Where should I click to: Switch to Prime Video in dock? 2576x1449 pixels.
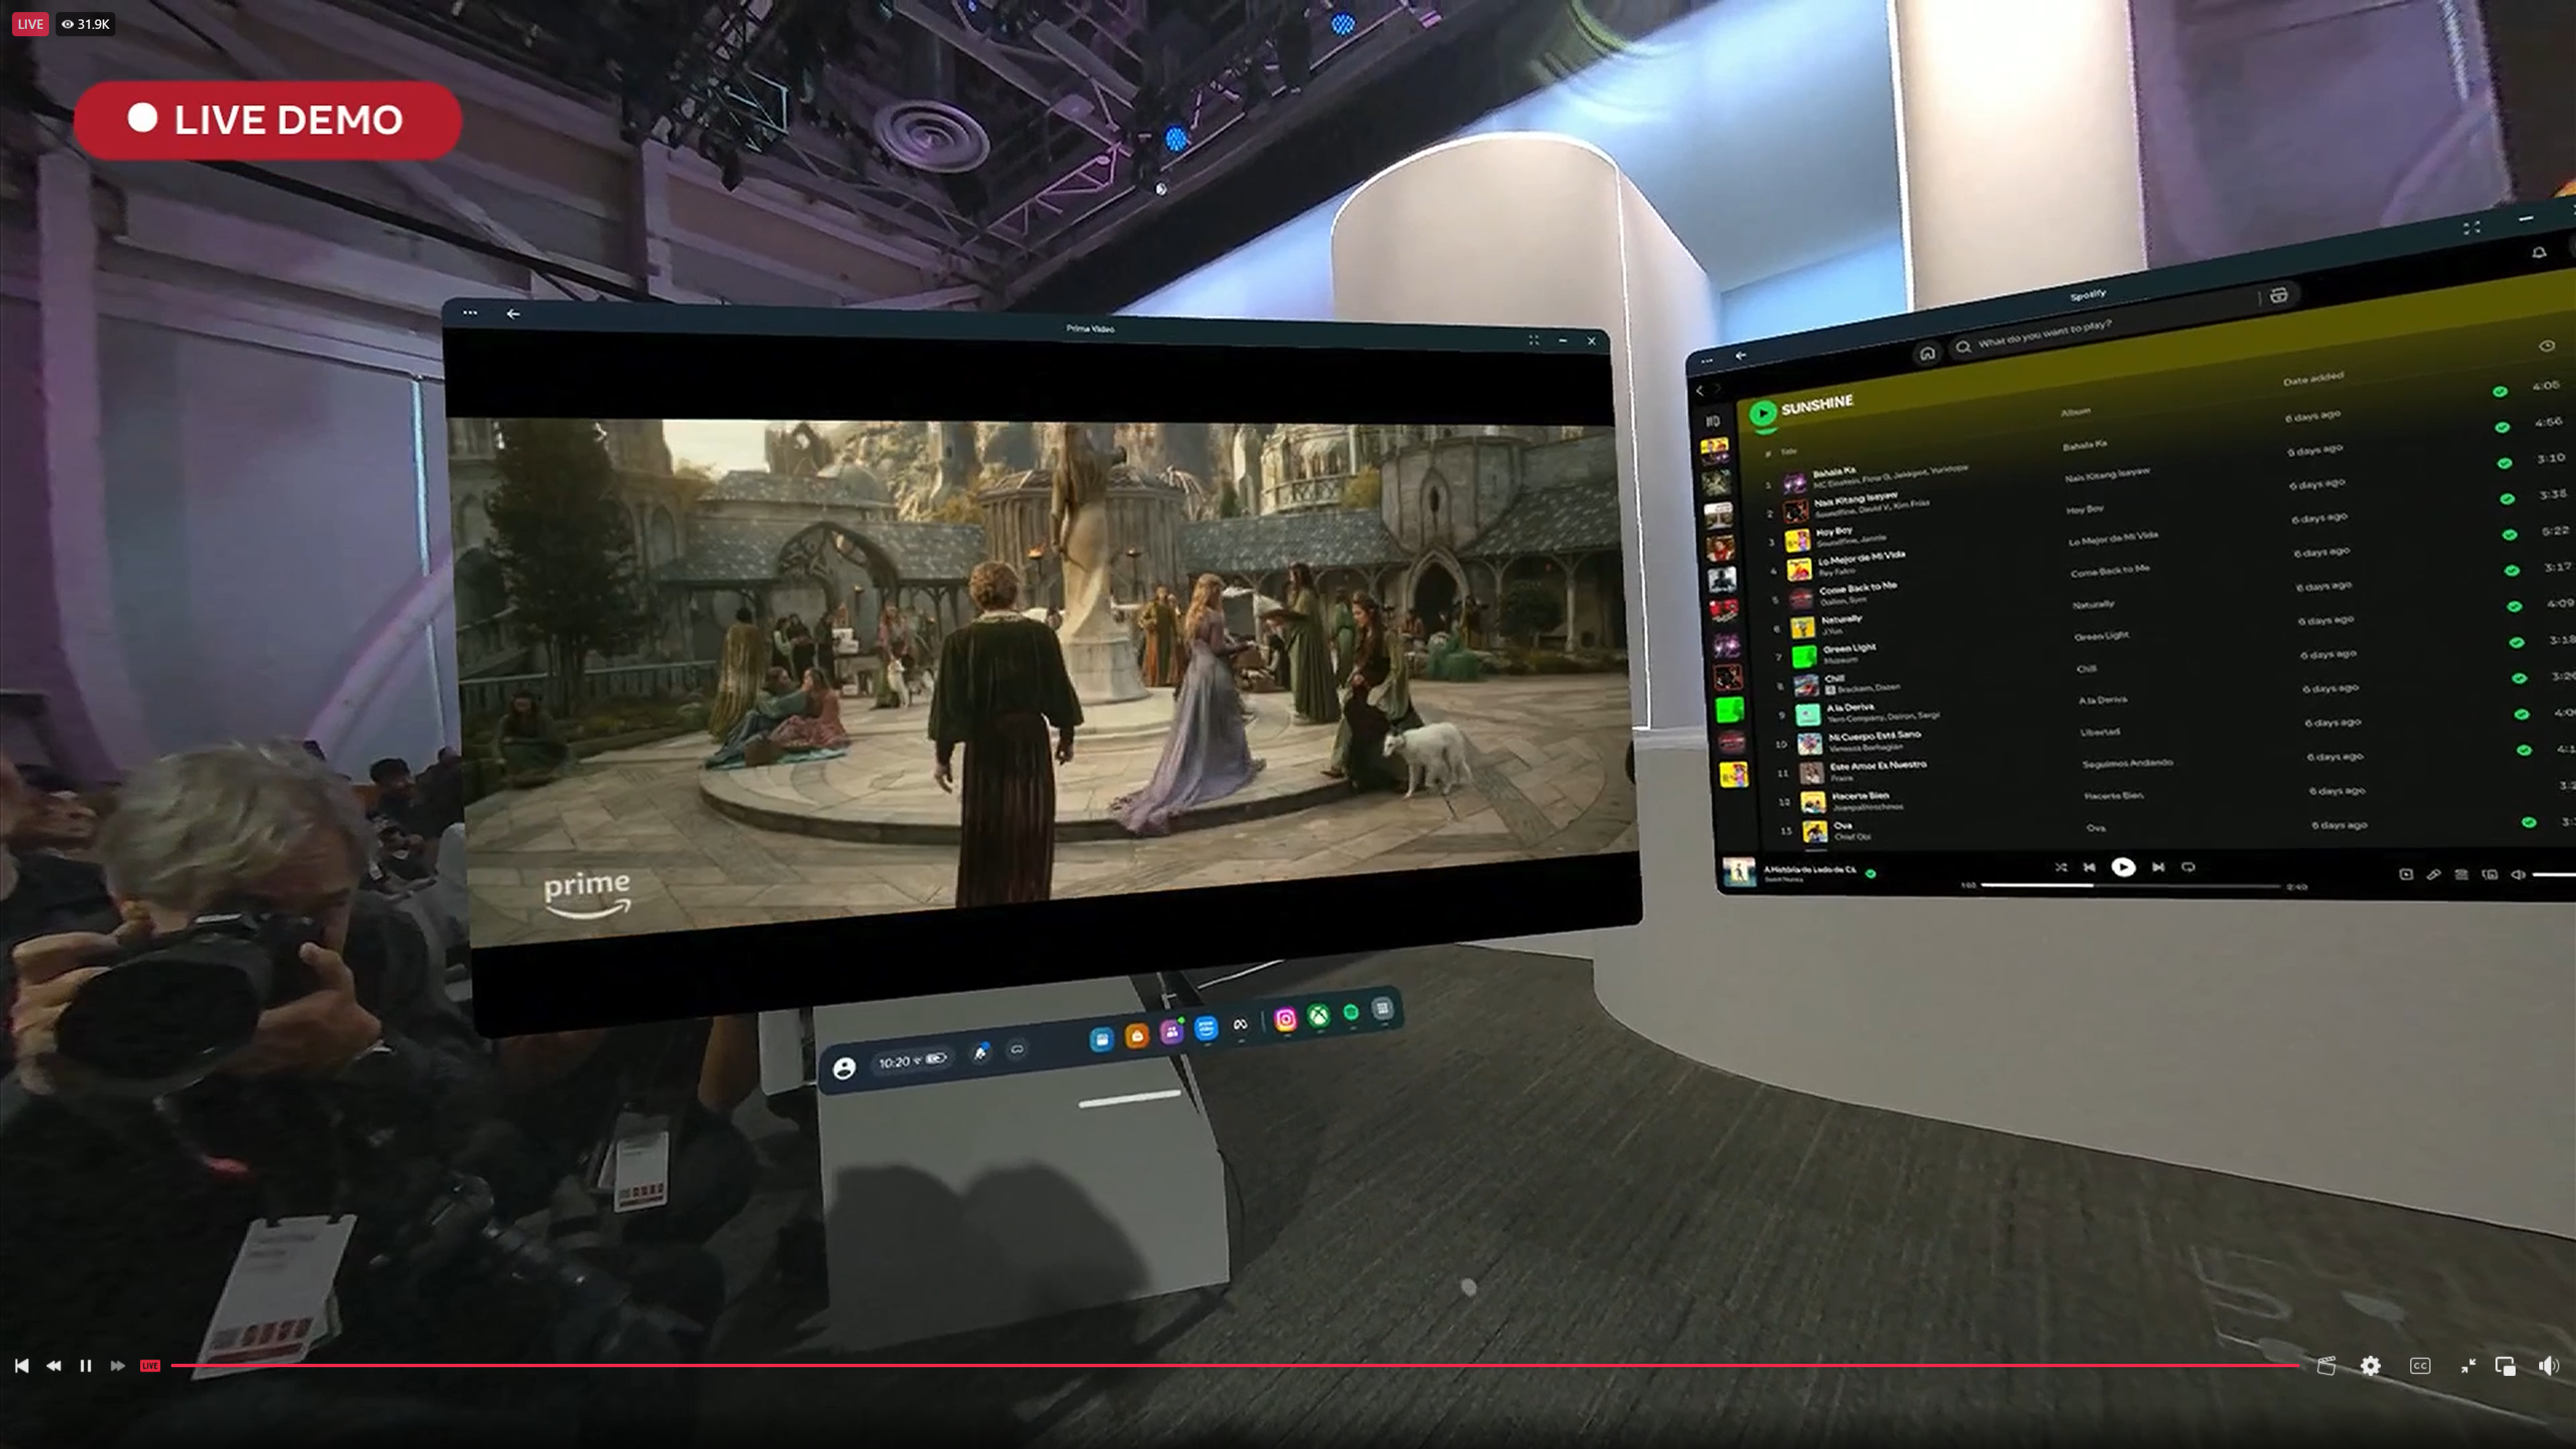1206,1028
